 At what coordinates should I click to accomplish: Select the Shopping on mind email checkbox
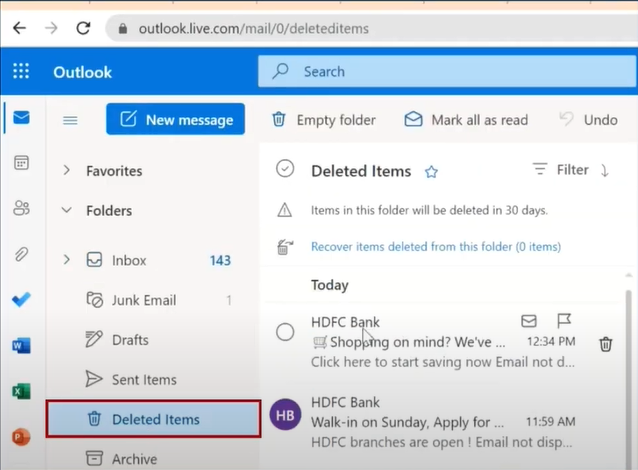[x=285, y=332]
